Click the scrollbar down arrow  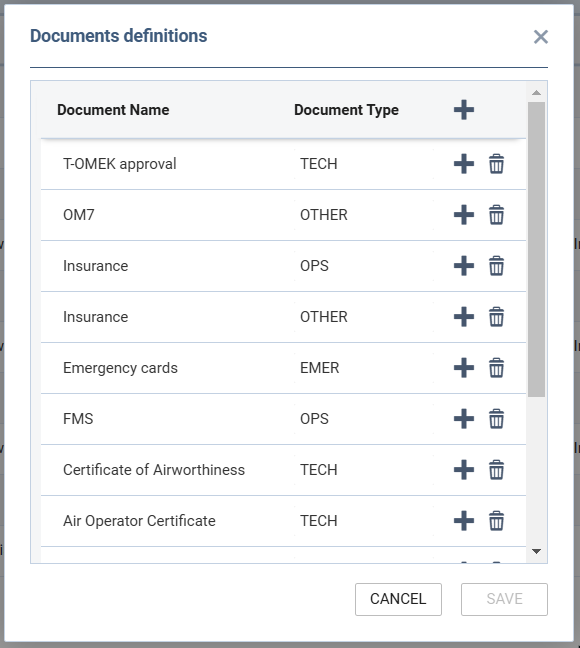[537, 551]
